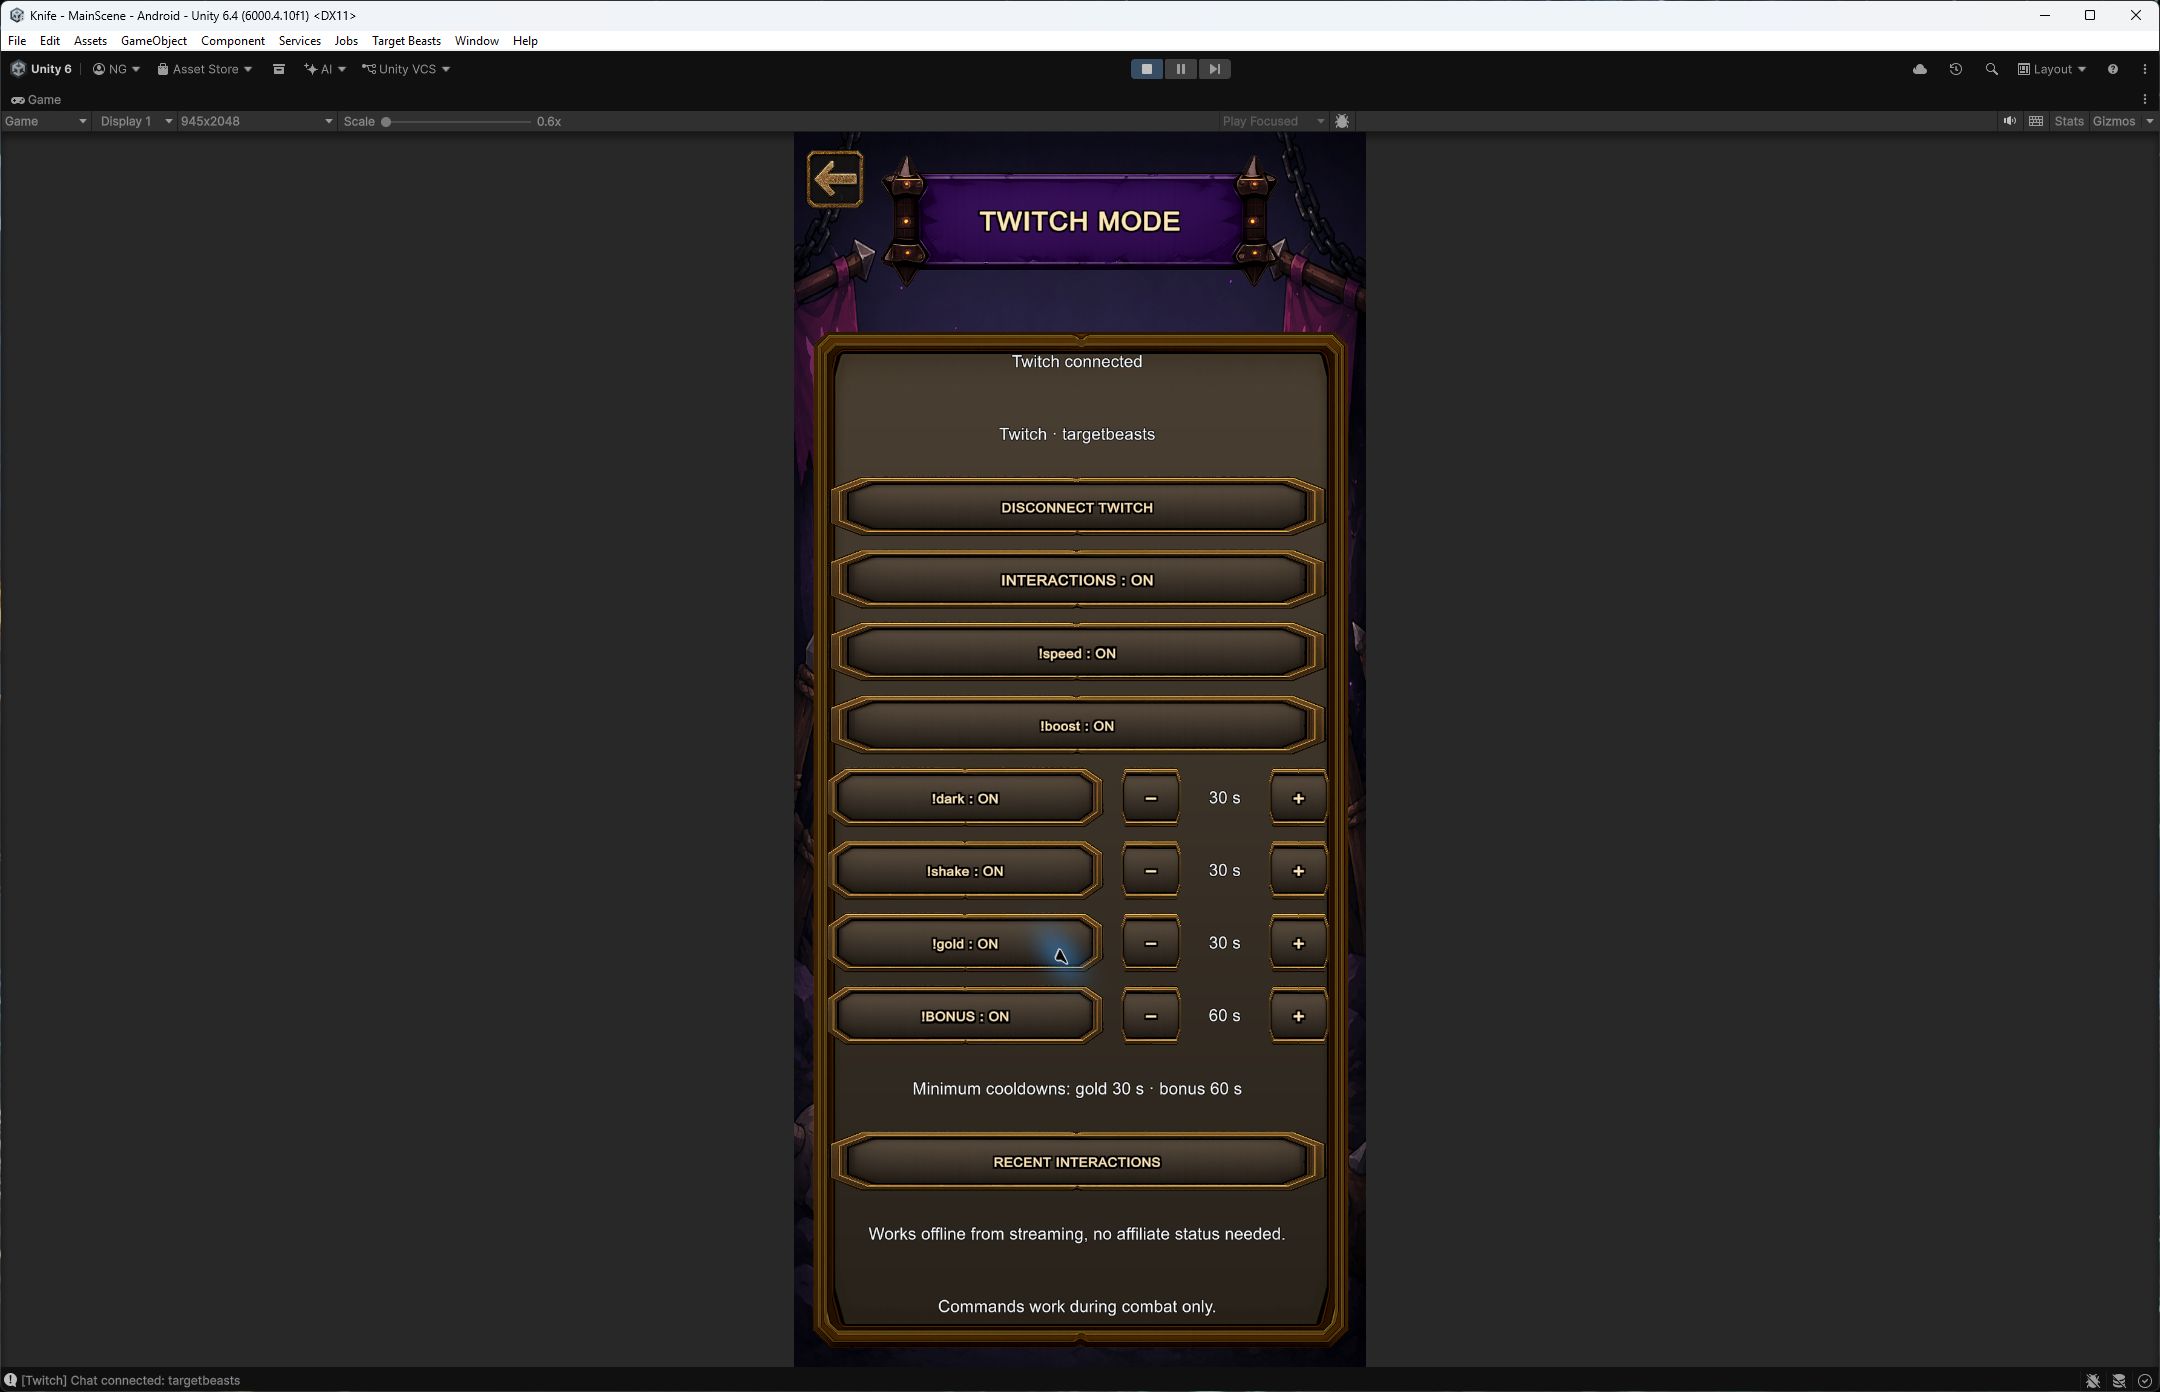Toggle Game view audio mute icon

(2009, 121)
